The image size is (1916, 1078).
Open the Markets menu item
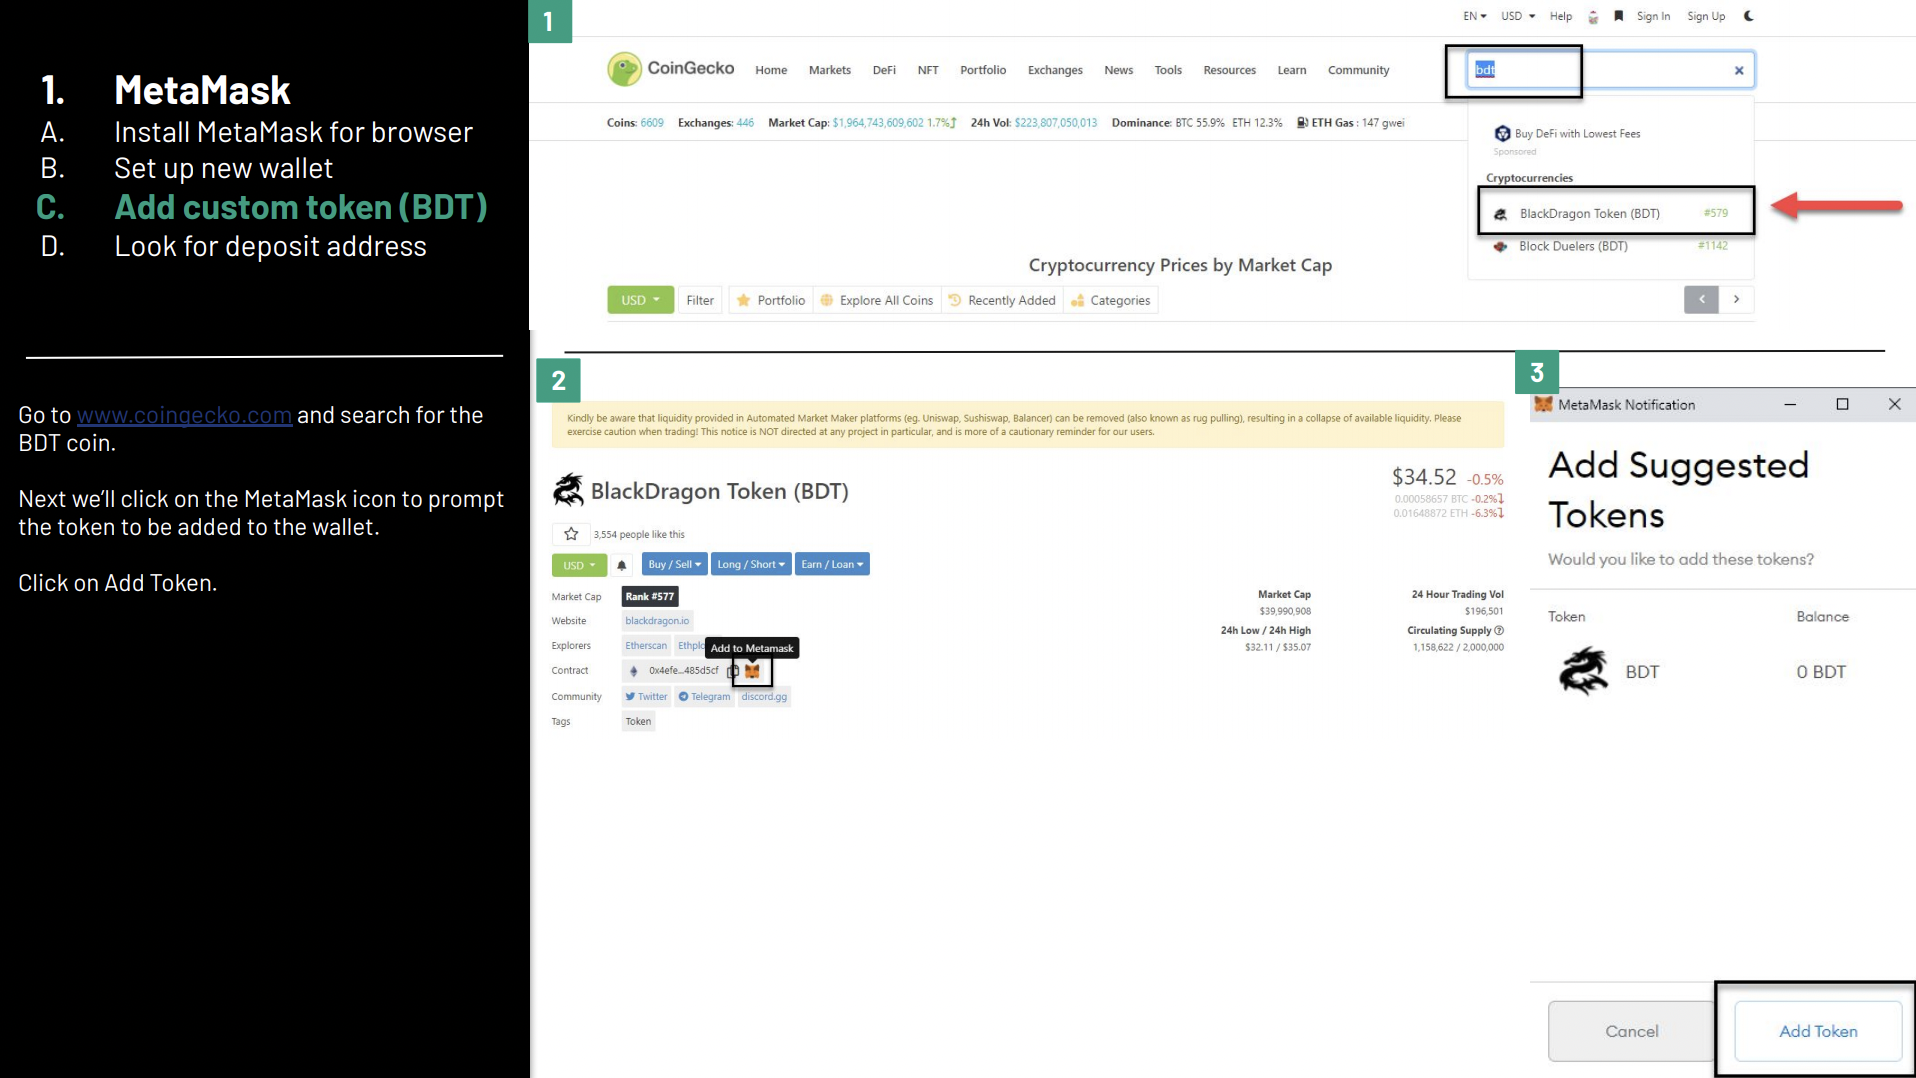click(830, 70)
